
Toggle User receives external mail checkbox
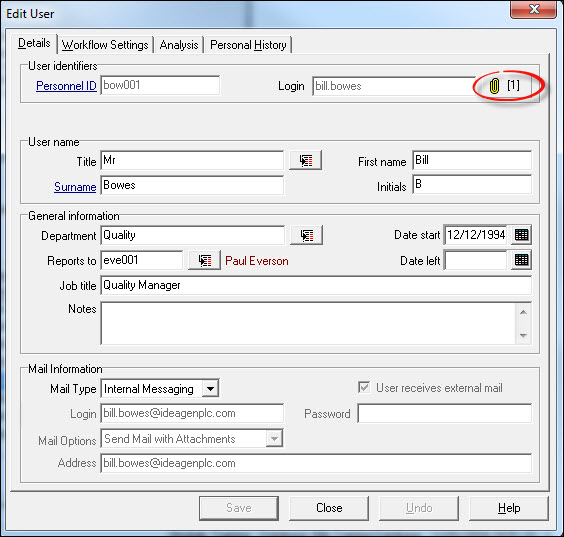[364, 387]
